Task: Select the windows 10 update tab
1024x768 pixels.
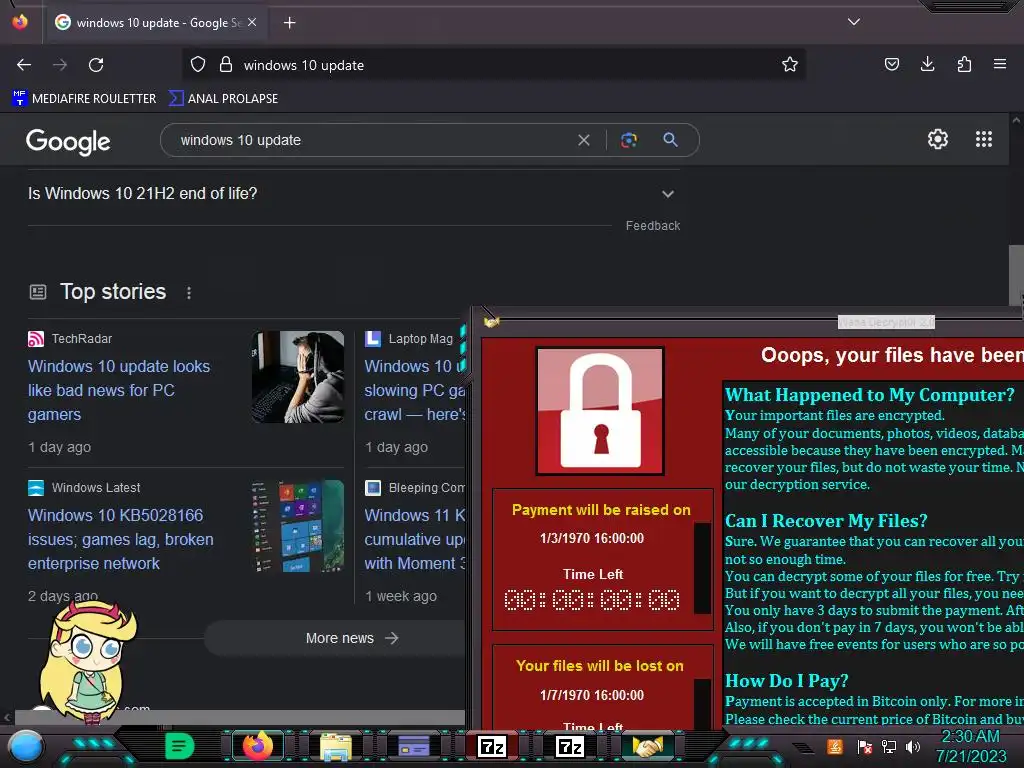Action: (157, 23)
